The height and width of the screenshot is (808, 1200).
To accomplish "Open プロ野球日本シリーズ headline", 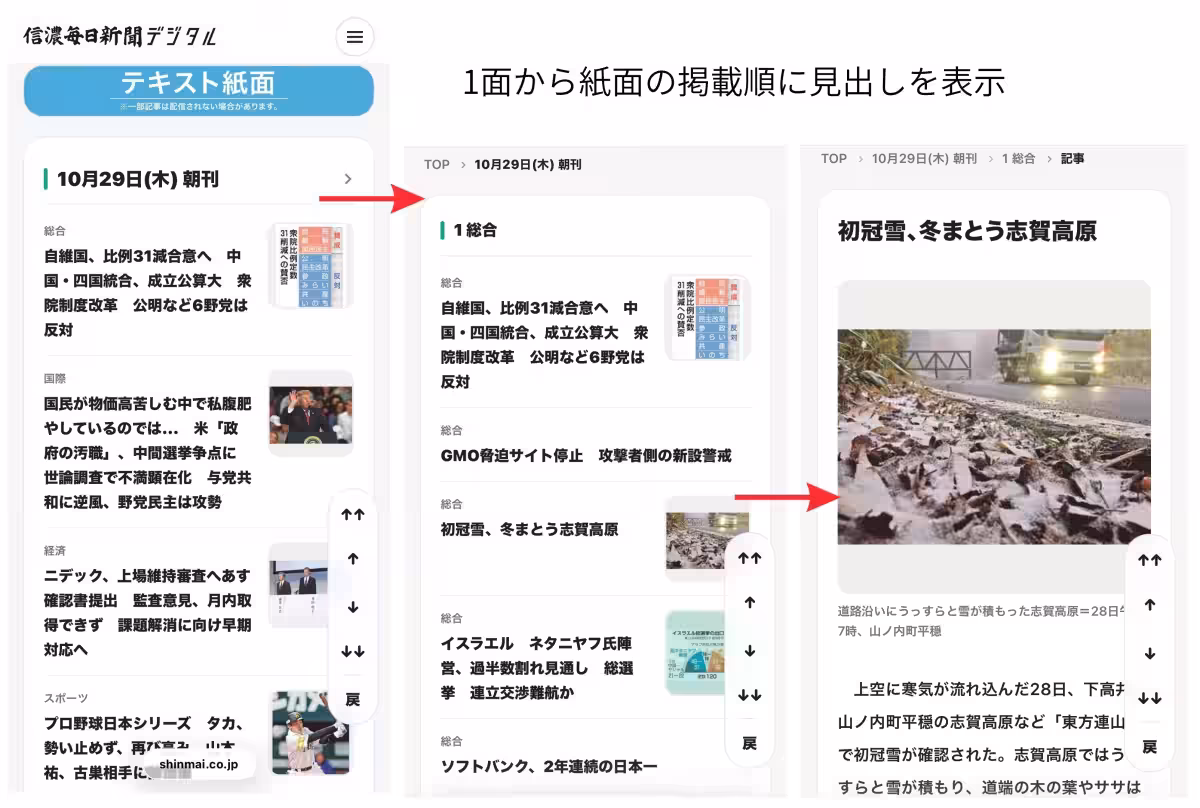I will click(146, 748).
